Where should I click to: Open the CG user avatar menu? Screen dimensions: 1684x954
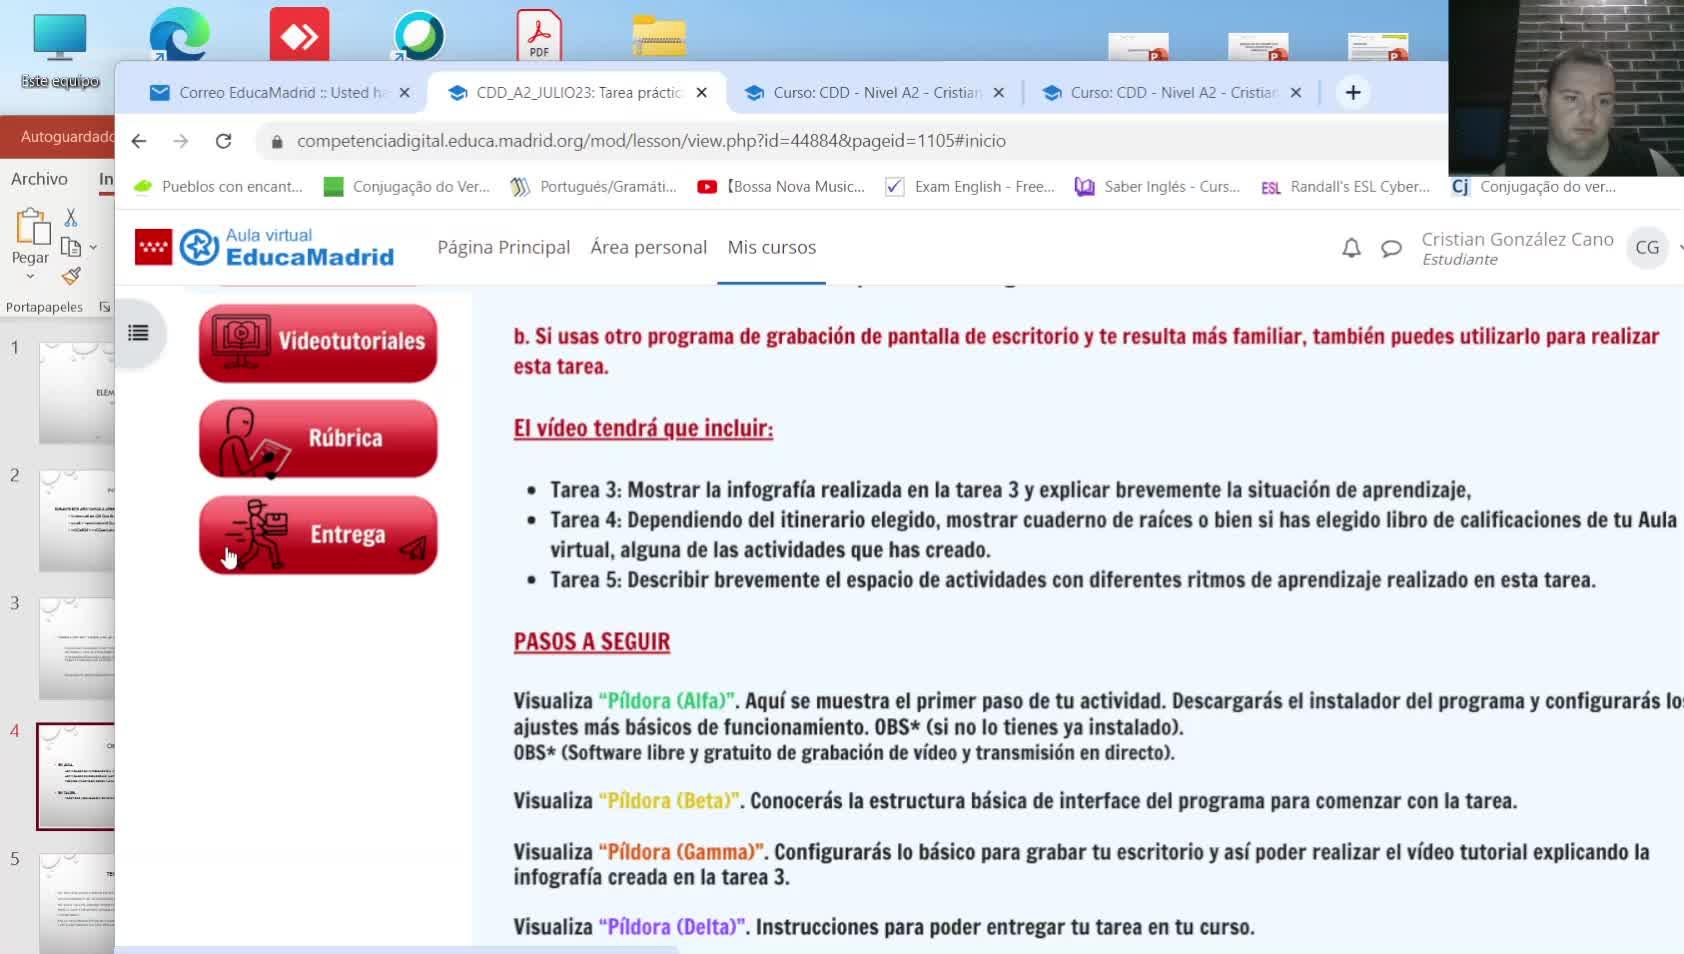click(x=1647, y=247)
